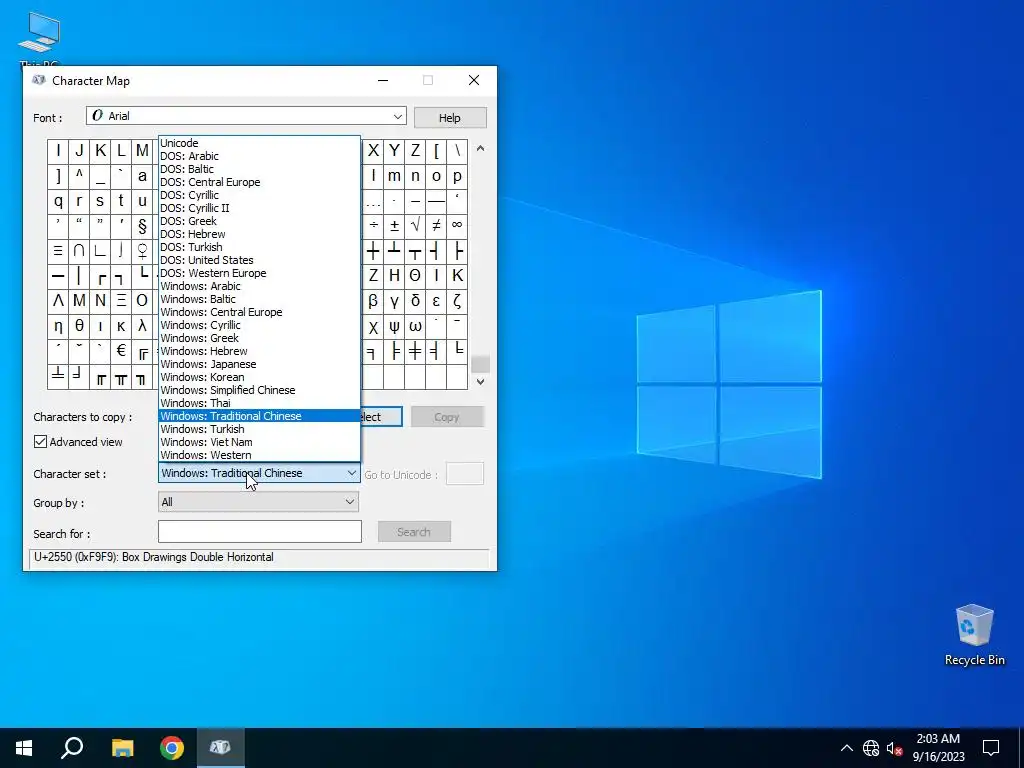The height and width of the screenshot is (768, 1024).
Task: Select DOS: Hebrew list entry
Action: (259, 234)
